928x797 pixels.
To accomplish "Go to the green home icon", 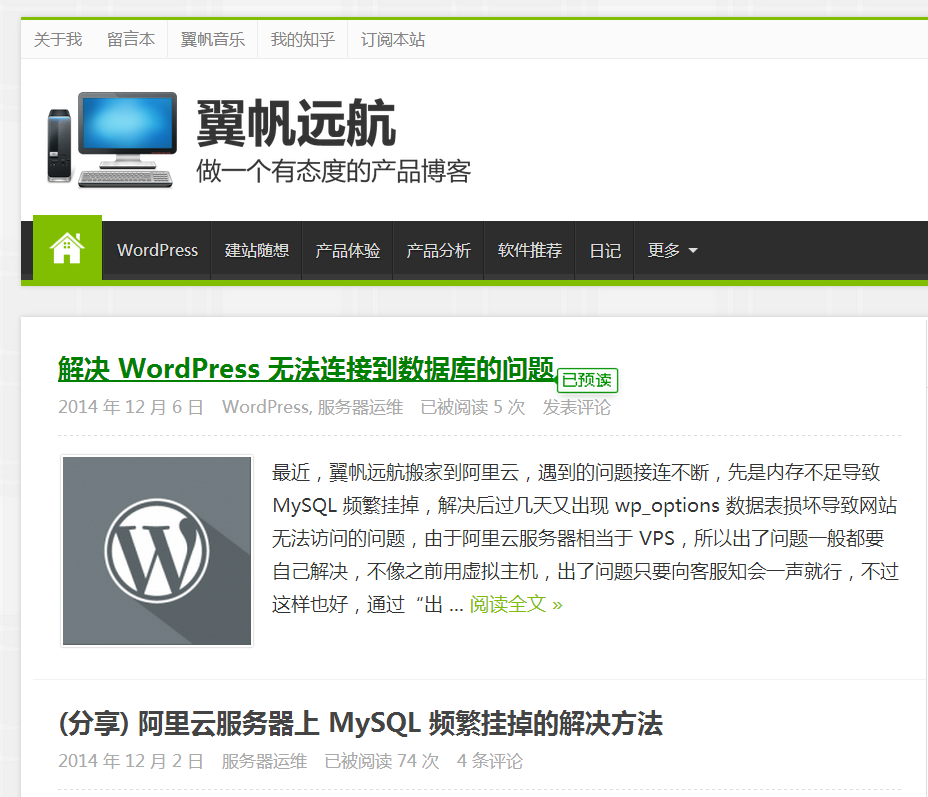I will click(67, 248).
